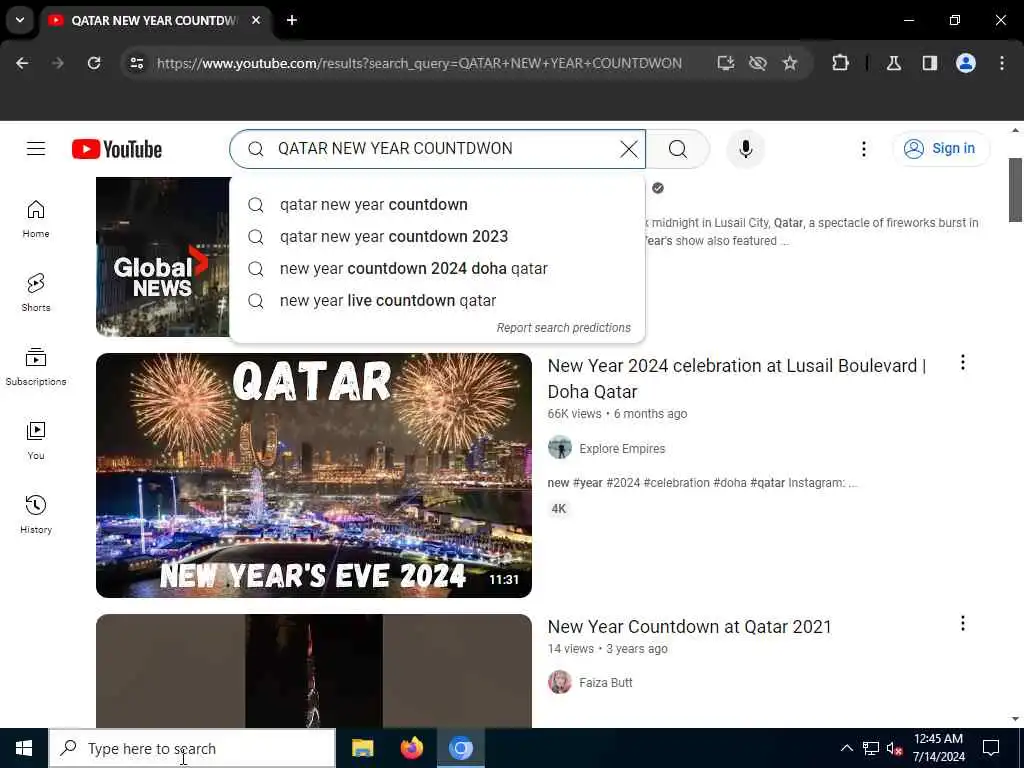
Task: Open Subscriptions in the sidebar
Action: (x=36, y=366)
